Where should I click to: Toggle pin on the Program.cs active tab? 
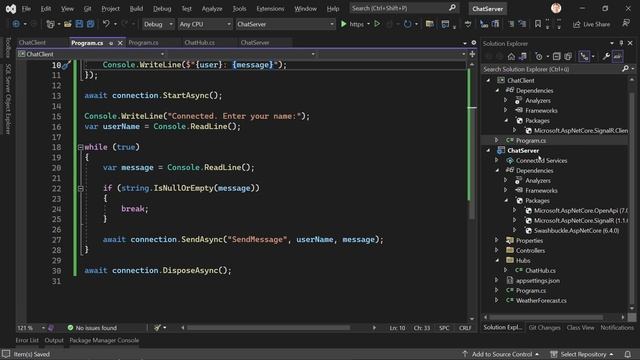click(111, 43)
